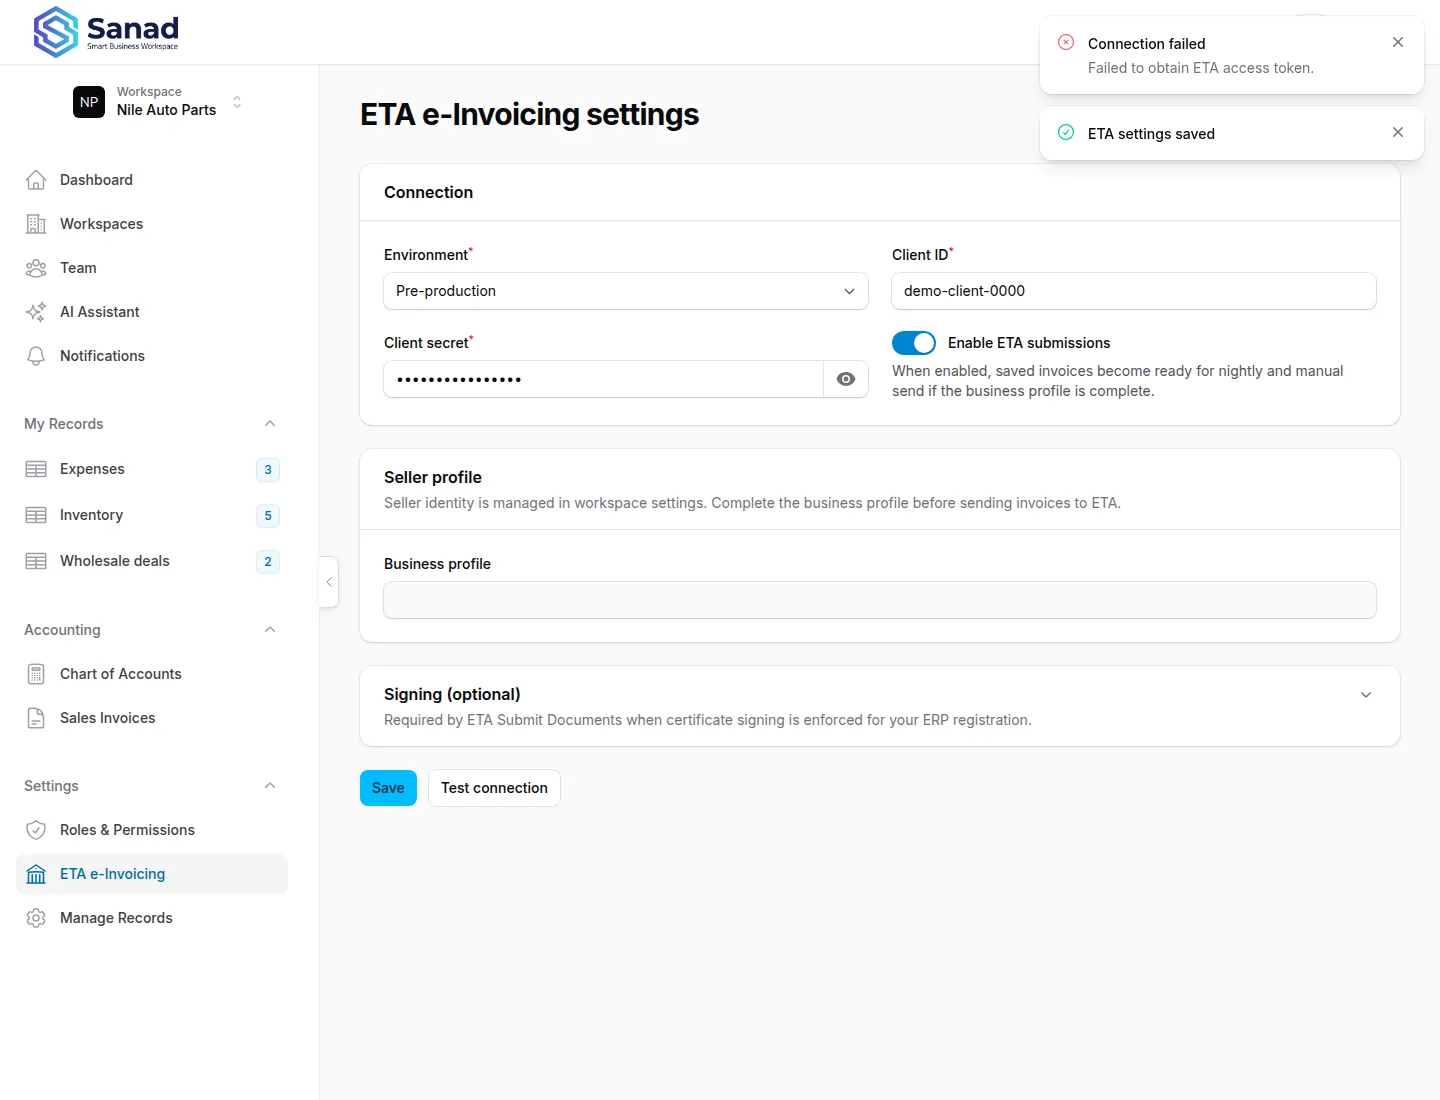
Task: Expand the Signing (optional) section
Action: coord(1366,695)
